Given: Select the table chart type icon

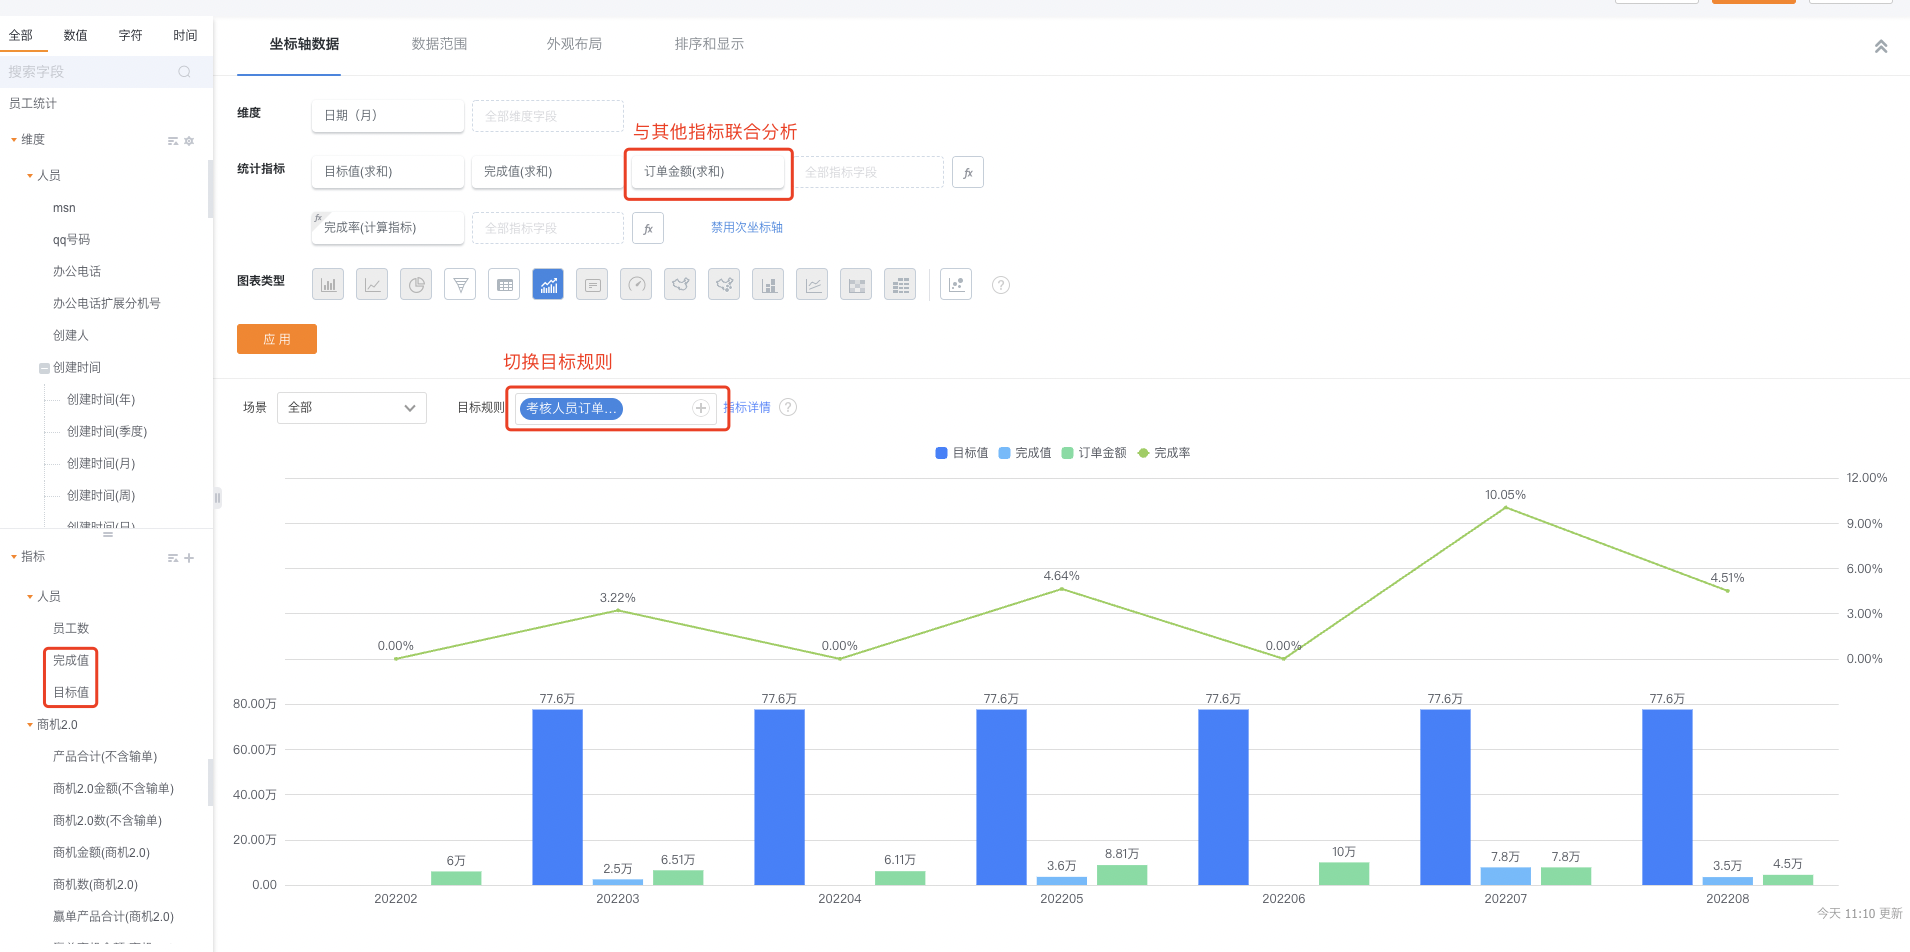Looking at the screenshot, I should click(x=504, y=285).
